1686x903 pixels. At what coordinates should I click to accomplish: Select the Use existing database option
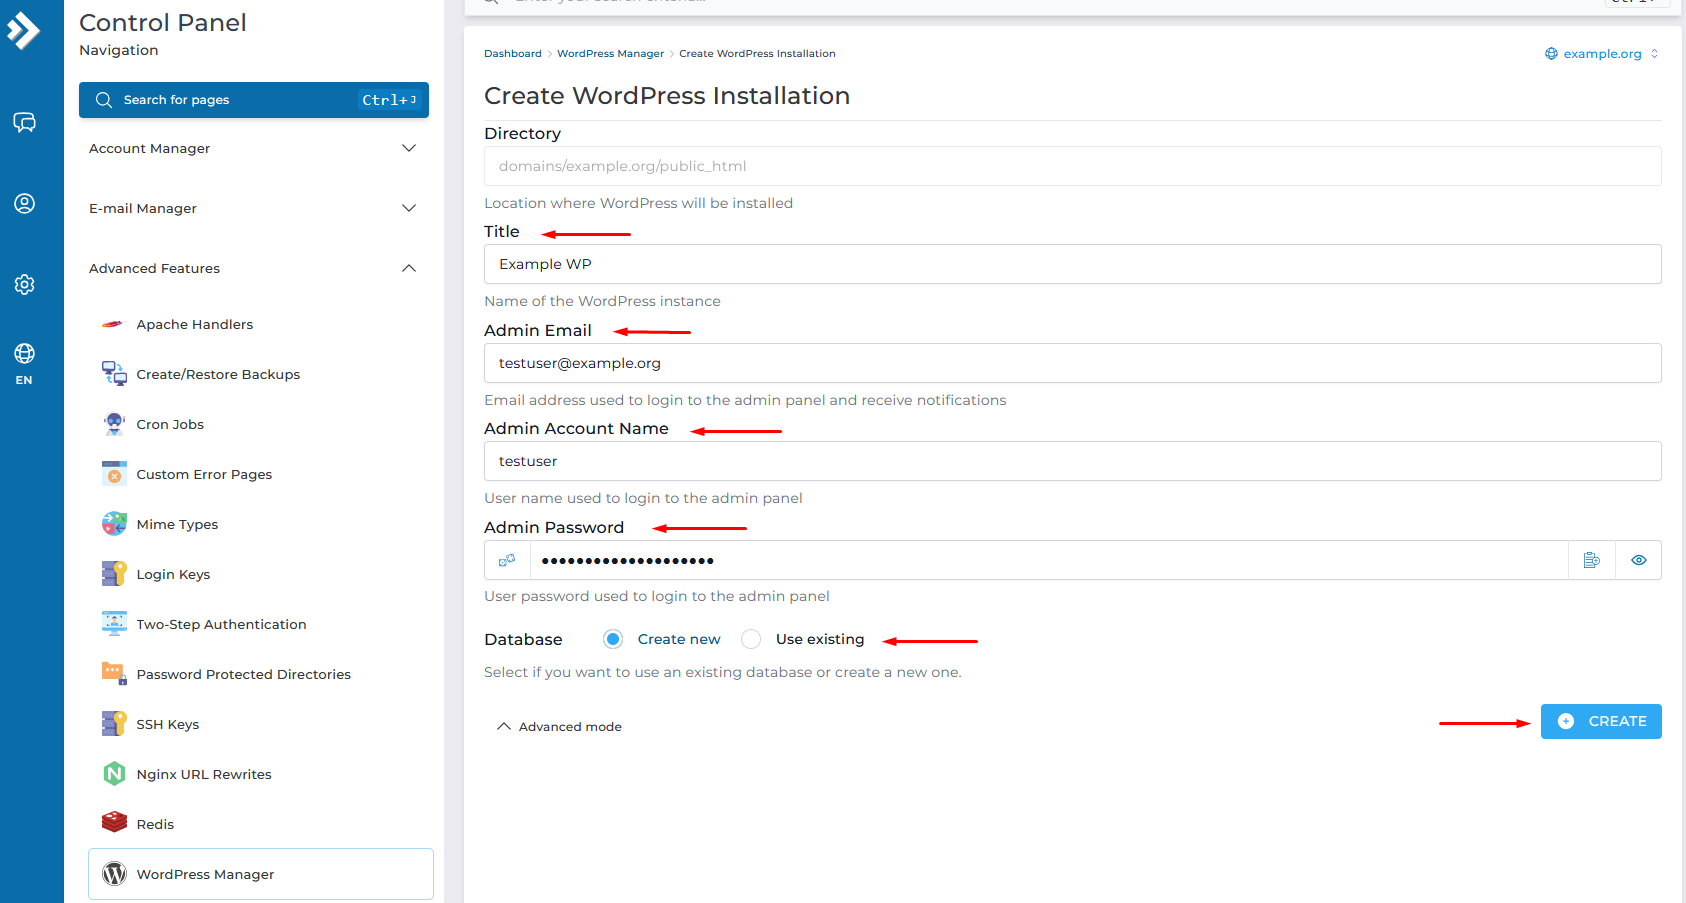click(x=751, y=639)
